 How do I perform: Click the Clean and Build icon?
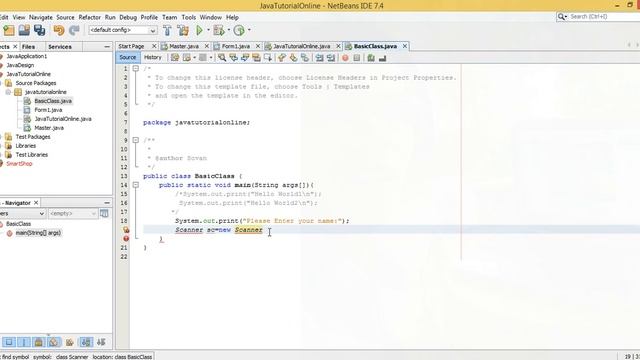(183, 30)
